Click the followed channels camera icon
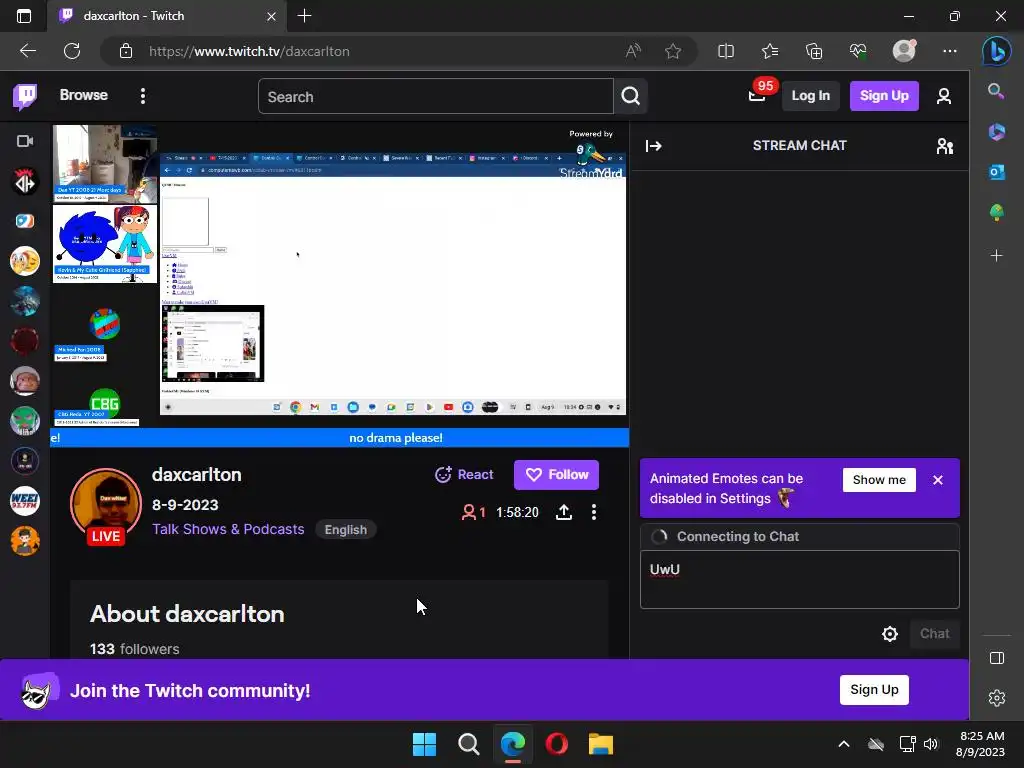Screen dimensions: 1024x768 pos(25,141)
